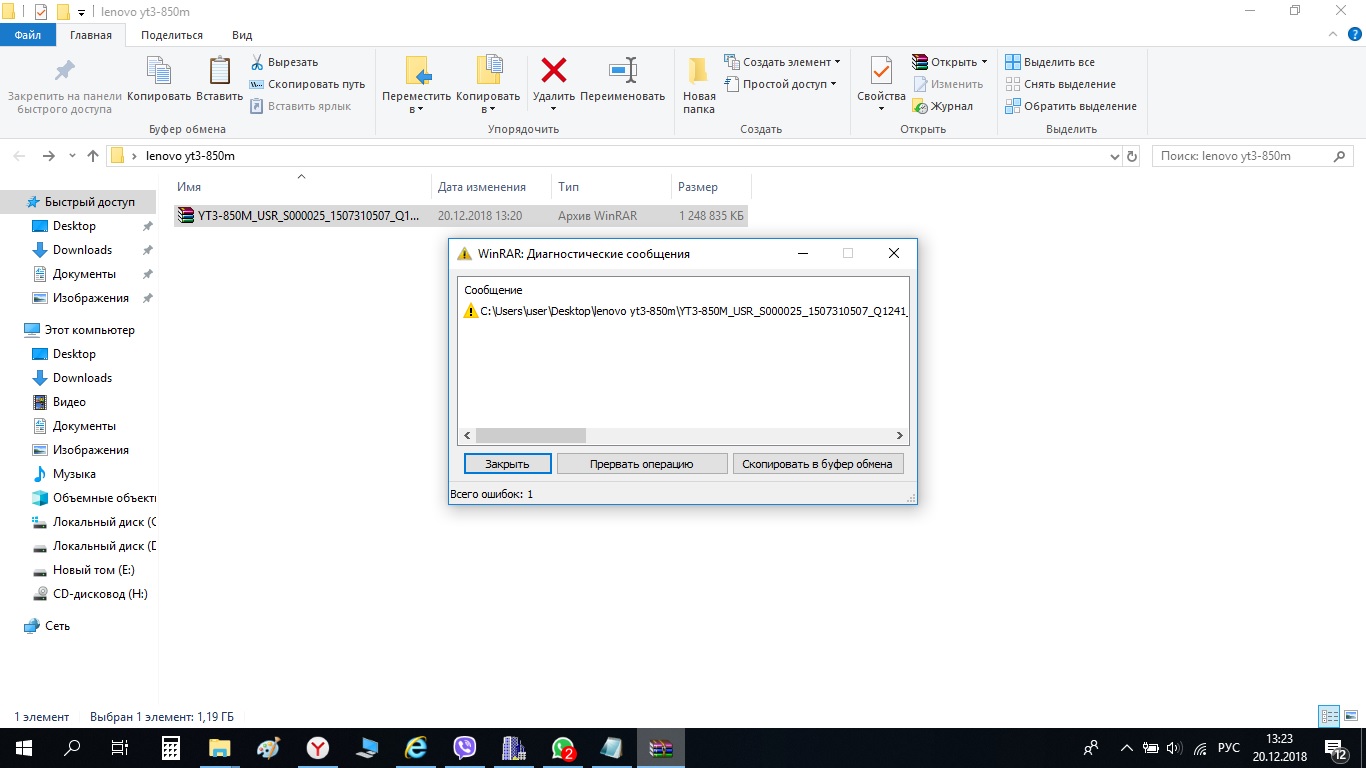Open the View (Вид) ribbon tab
Screen dimensions: 1366x768
242,35
